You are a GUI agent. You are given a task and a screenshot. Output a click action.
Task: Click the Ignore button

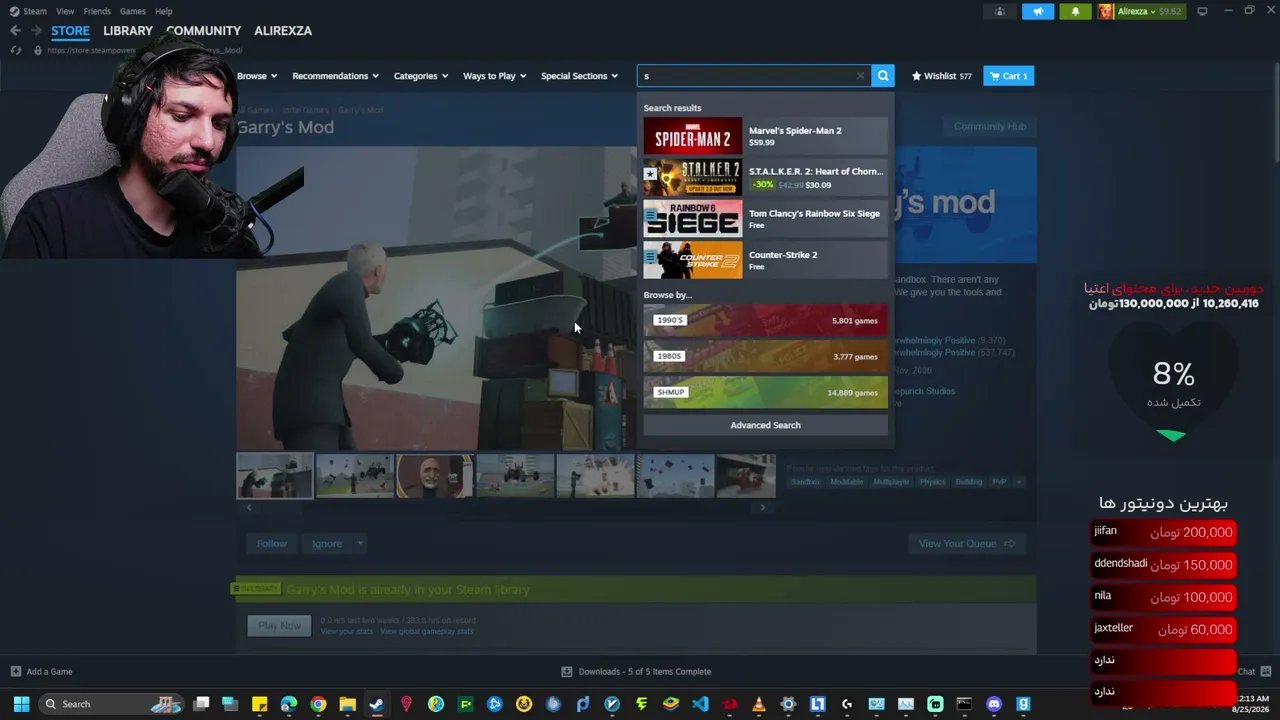click(326, 544)
